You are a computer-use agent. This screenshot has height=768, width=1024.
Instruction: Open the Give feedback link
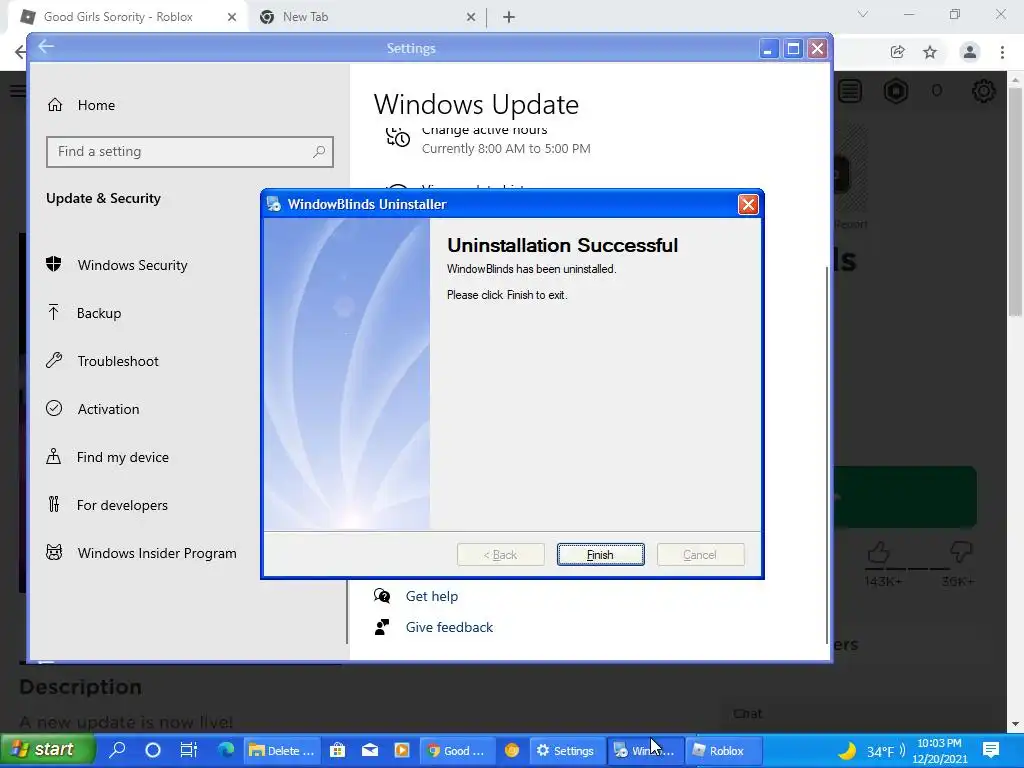tap(449, 627)
